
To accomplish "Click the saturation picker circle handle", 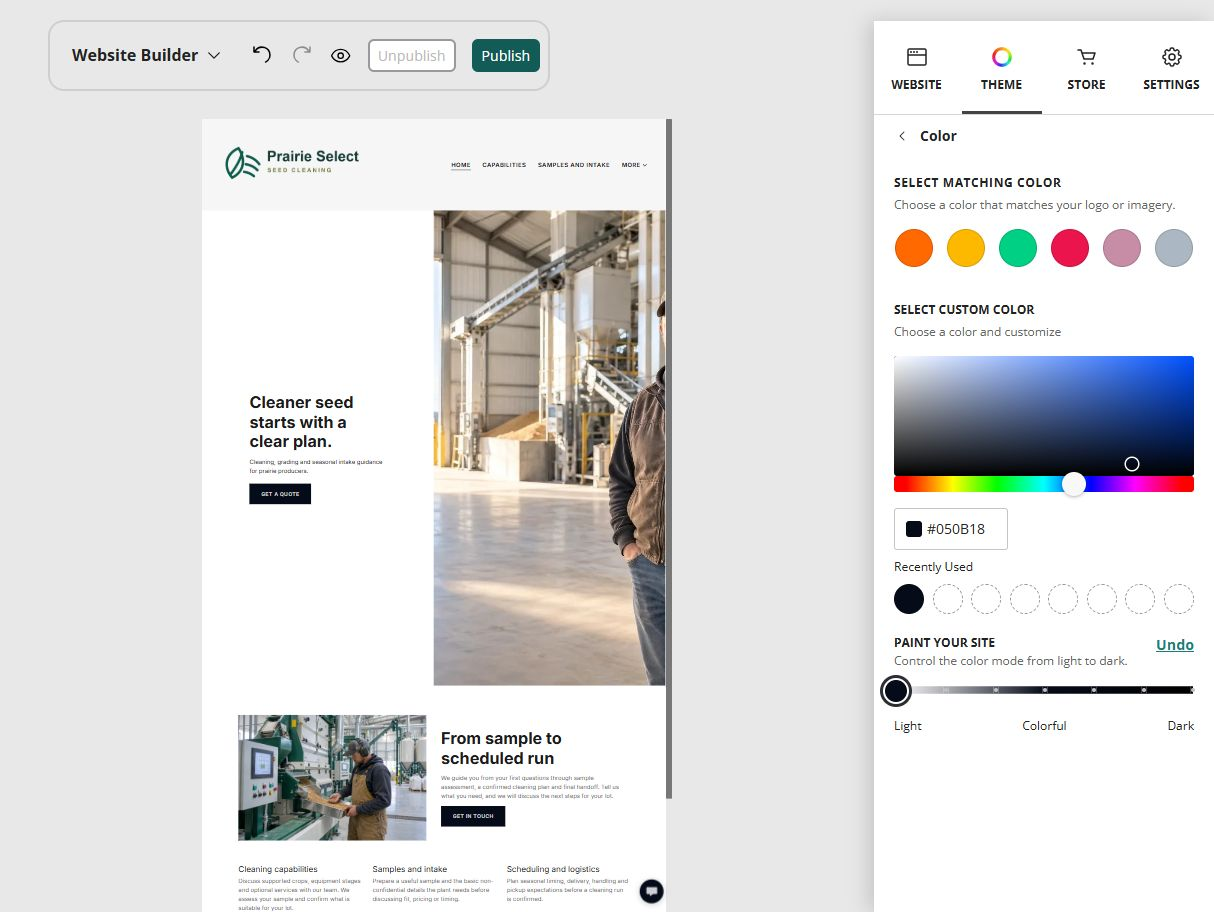I will click(x=1132, y=464).
